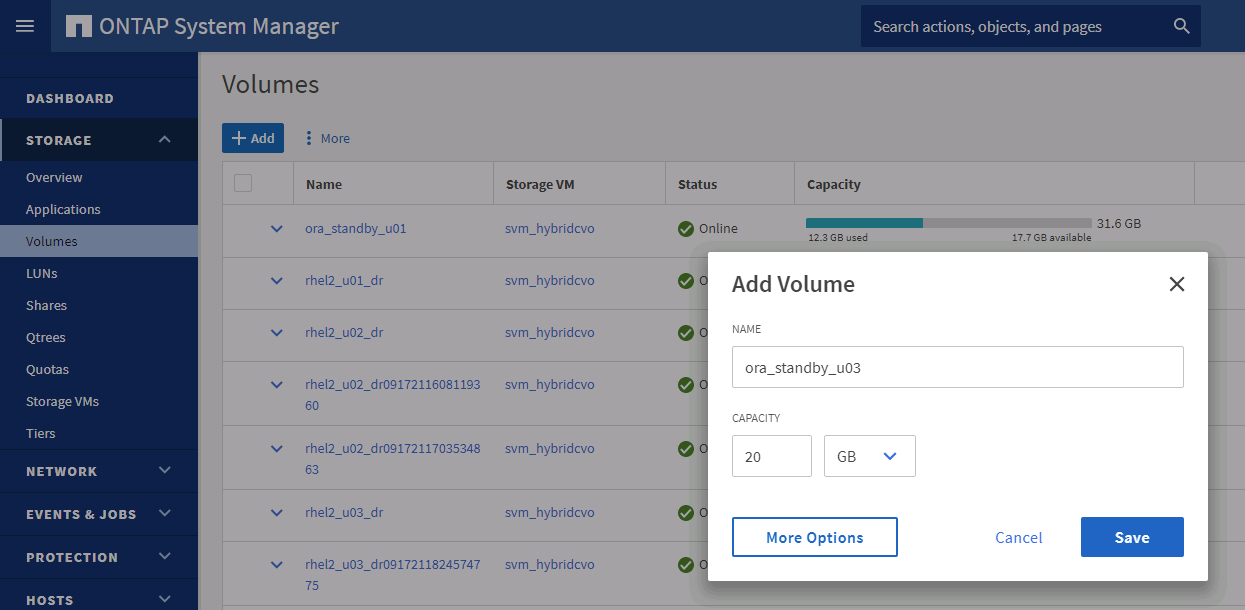Click the volume Name input field
The height and width of the screenshot is (610, 1245).
click(x=957, y=367)
